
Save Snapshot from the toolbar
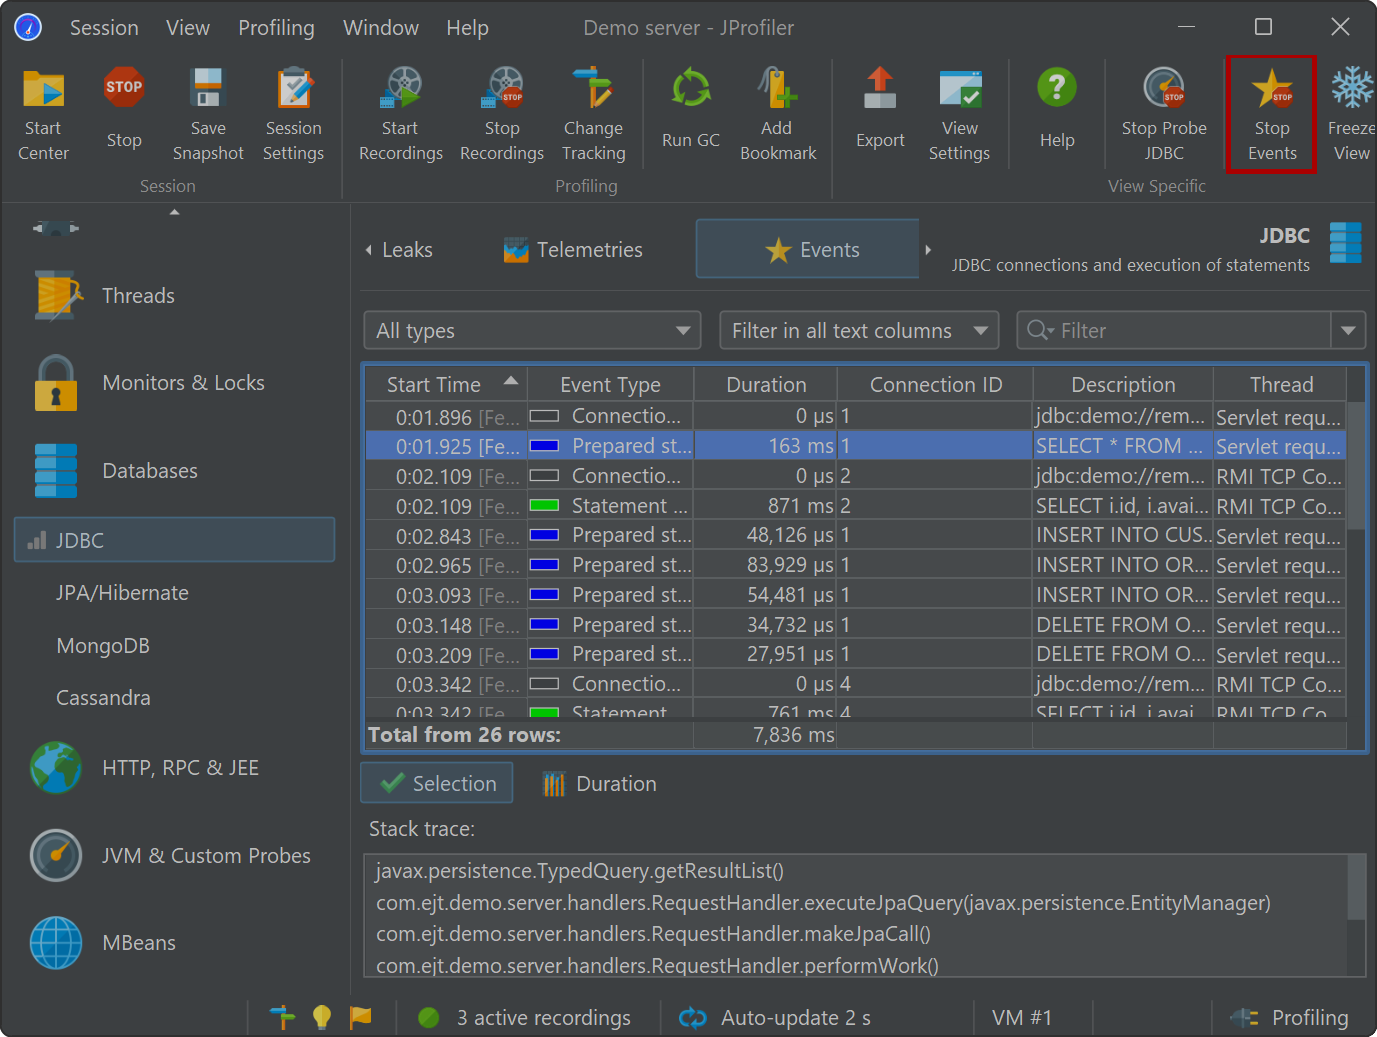click(208, 114)
